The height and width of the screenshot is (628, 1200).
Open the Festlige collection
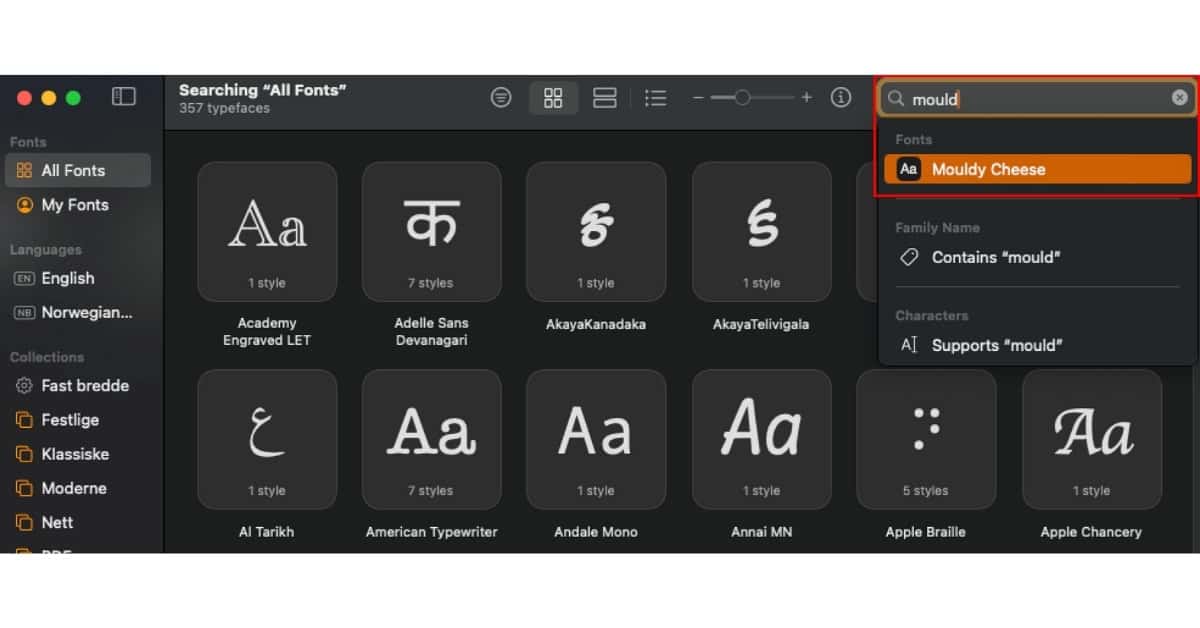67,419
